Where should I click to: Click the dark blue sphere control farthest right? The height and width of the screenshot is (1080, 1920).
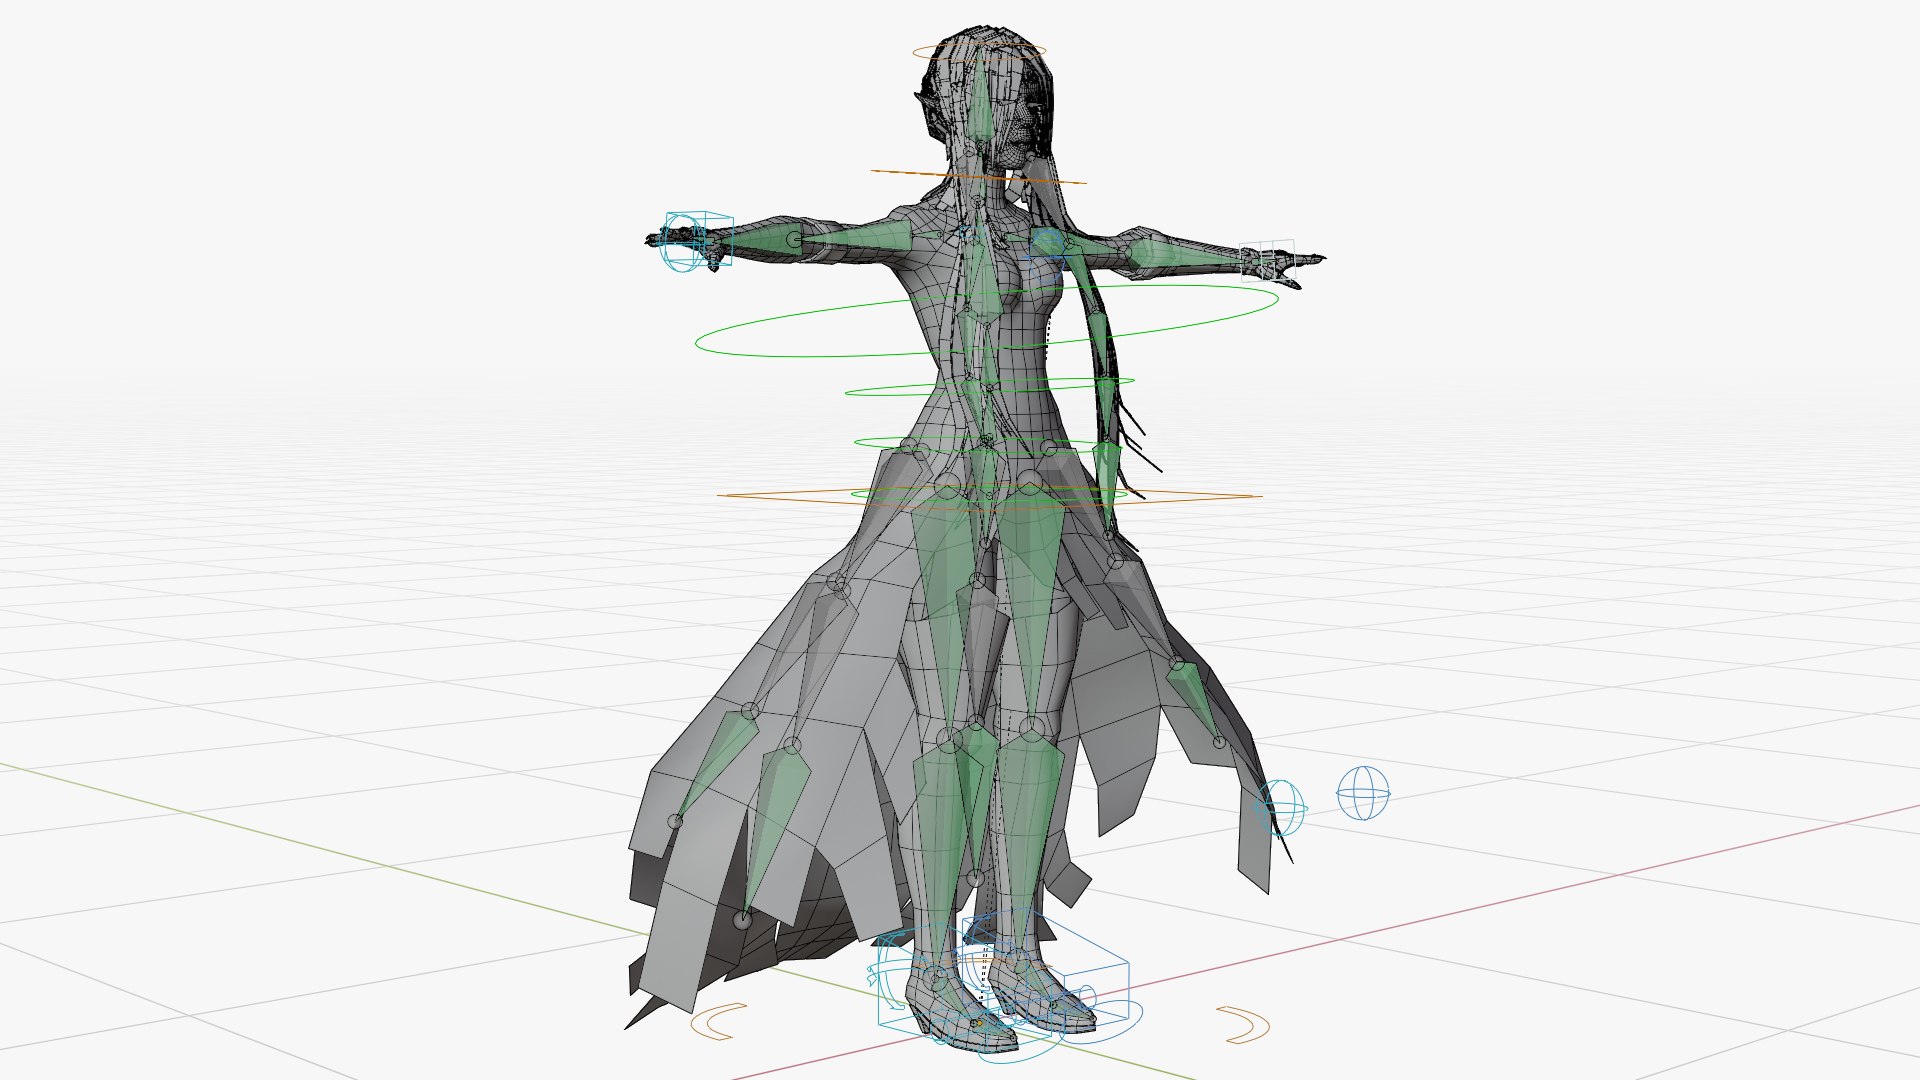point(1364,793)
